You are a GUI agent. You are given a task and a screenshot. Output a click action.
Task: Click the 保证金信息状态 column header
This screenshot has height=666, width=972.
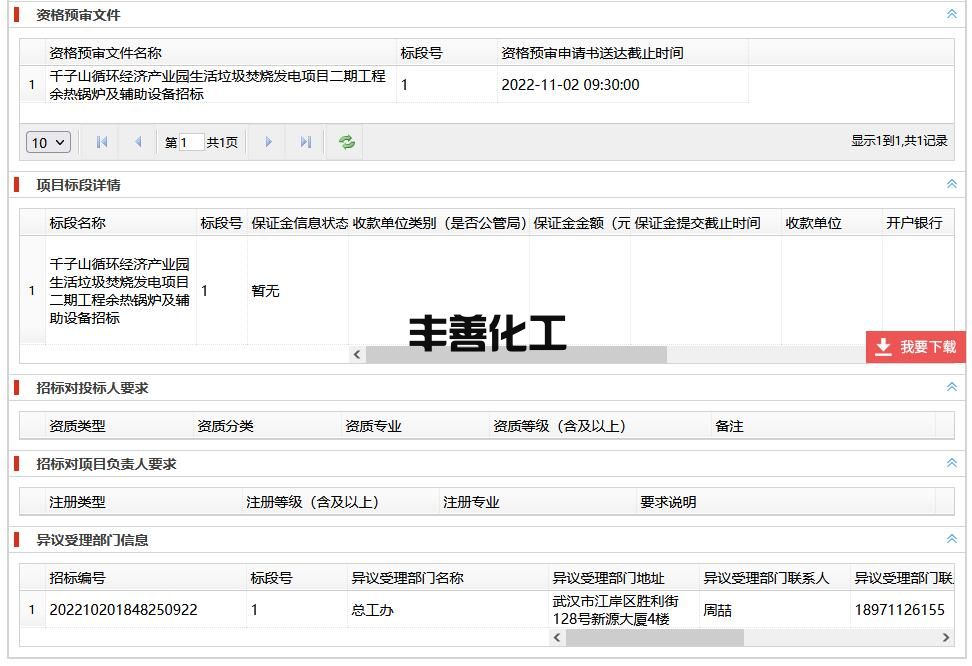pos(299,223)
